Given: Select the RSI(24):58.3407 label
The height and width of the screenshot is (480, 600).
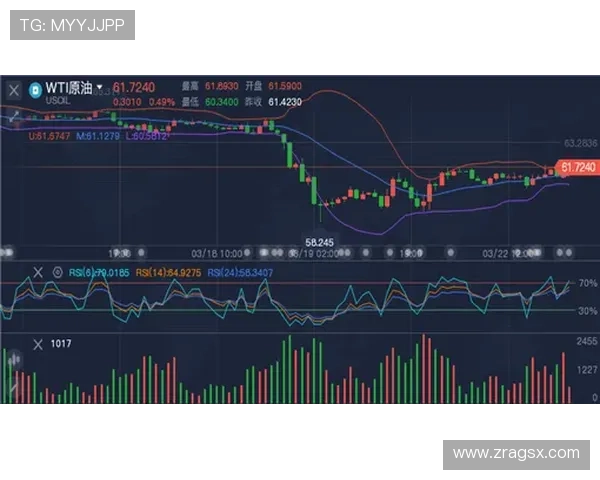Looking at the screenshot, I should [240, 273].
